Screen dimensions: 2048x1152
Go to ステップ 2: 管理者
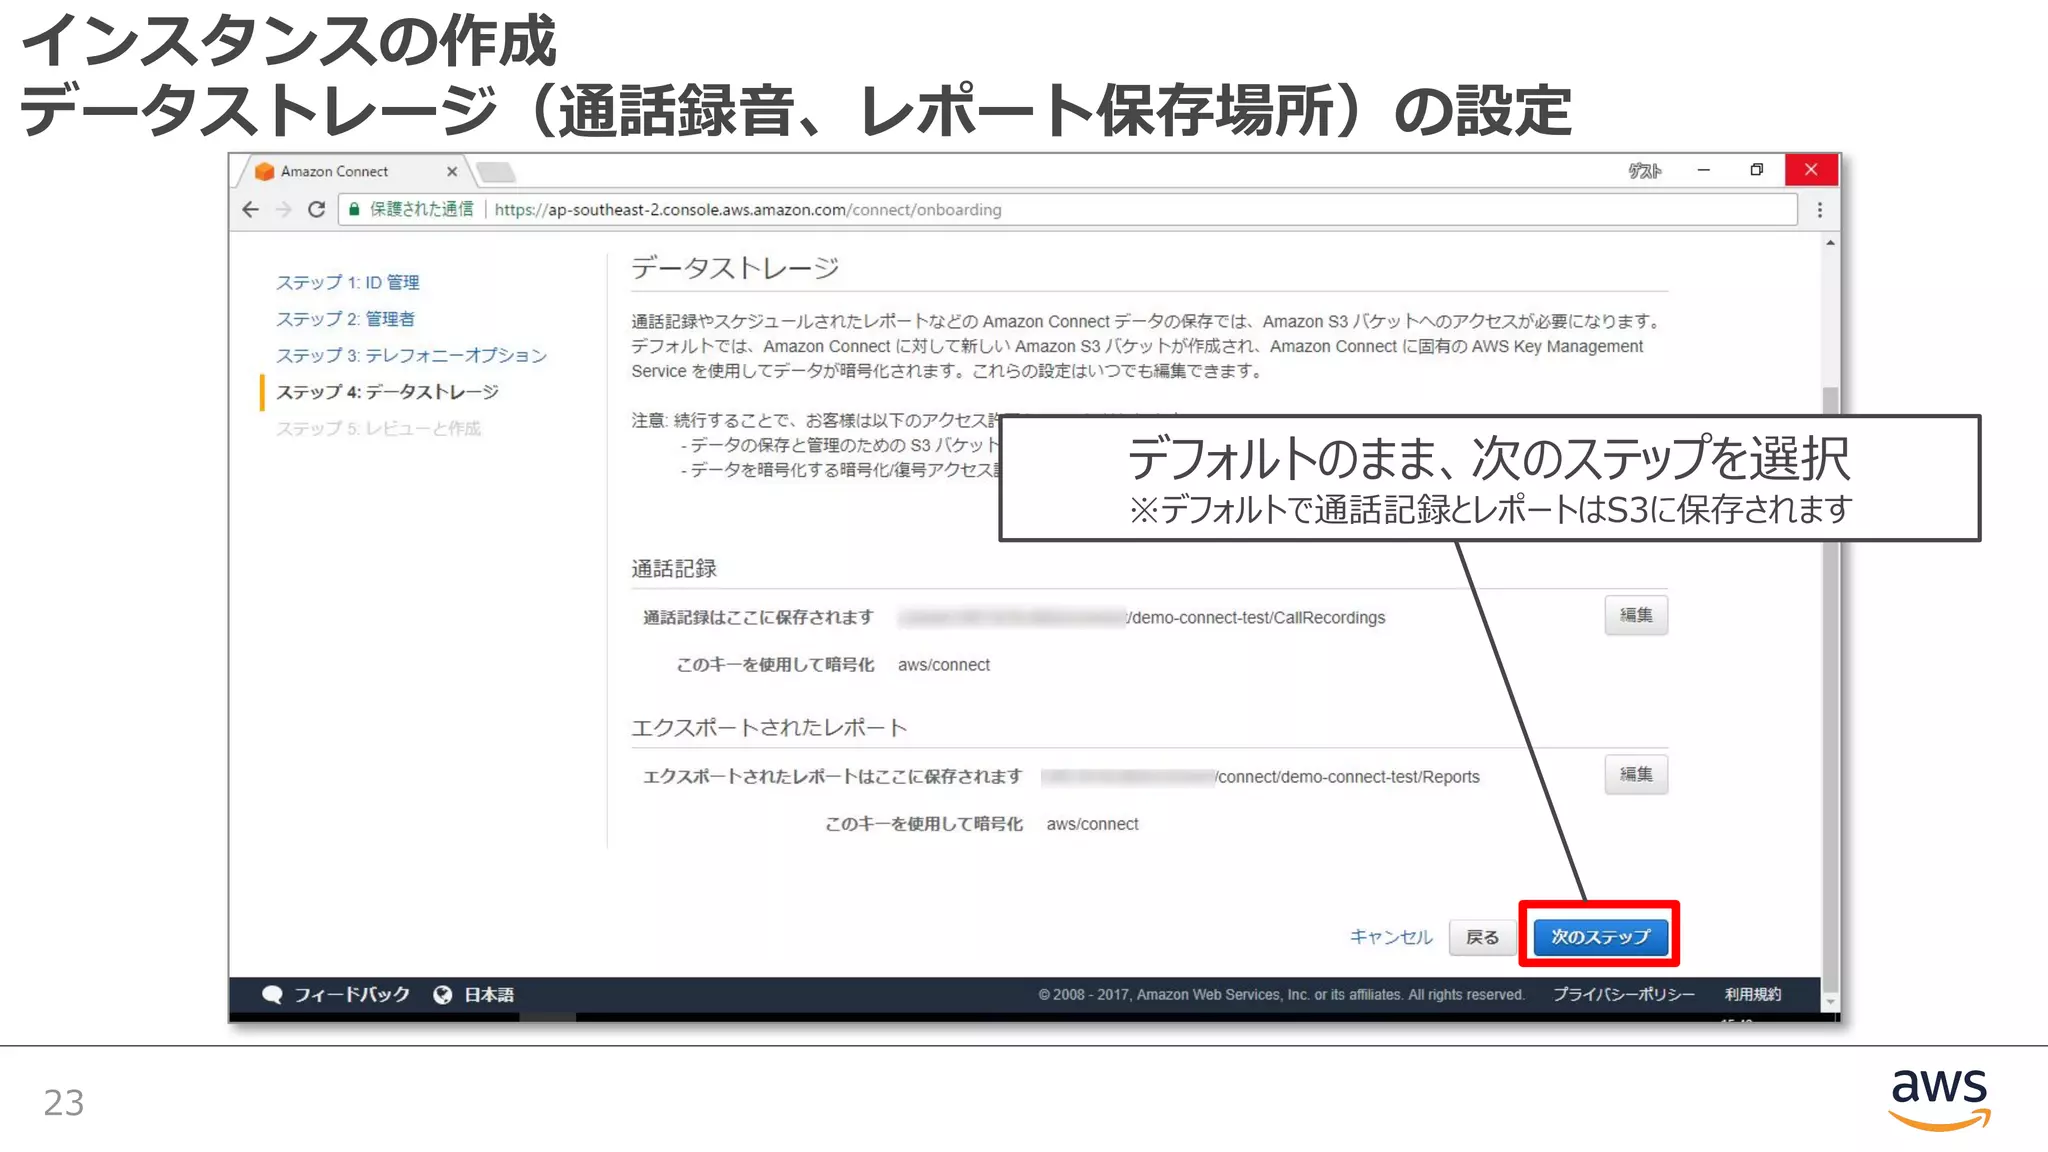[345, 319]
